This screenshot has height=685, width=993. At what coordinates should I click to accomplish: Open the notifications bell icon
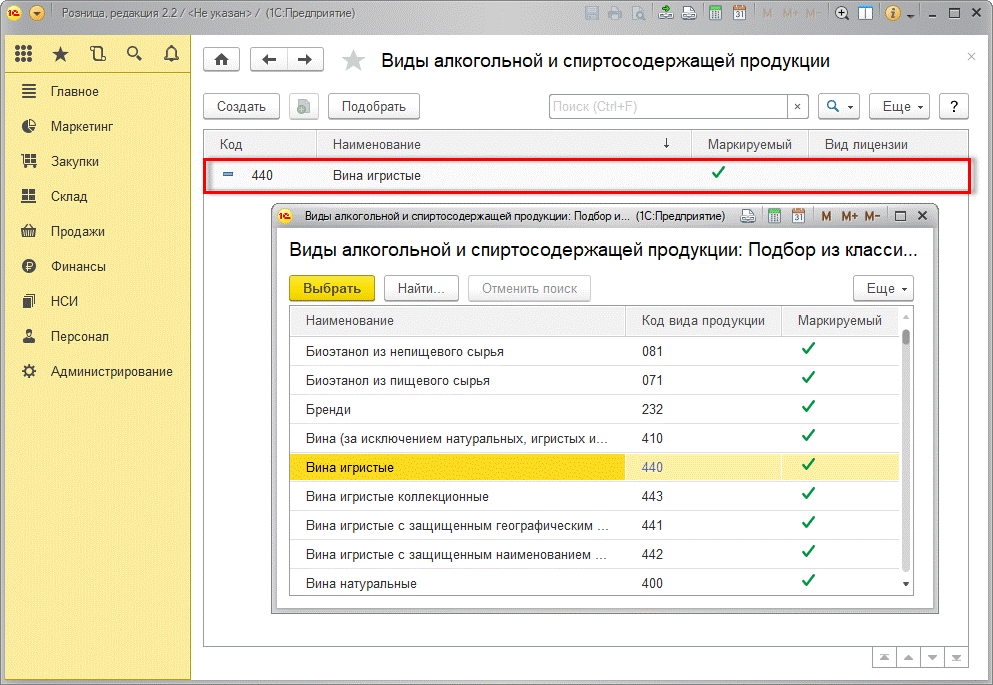click(x=171, y=54)
